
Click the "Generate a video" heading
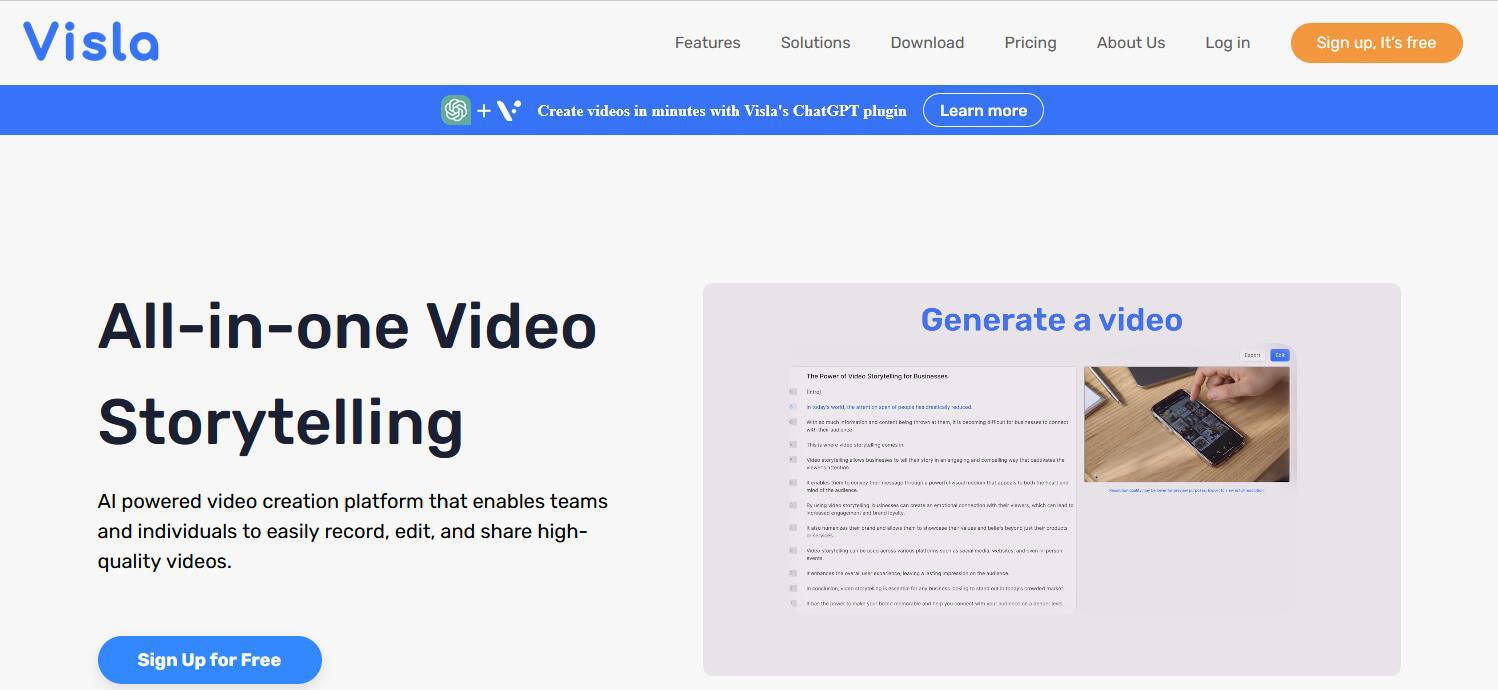click(1052, 320)
